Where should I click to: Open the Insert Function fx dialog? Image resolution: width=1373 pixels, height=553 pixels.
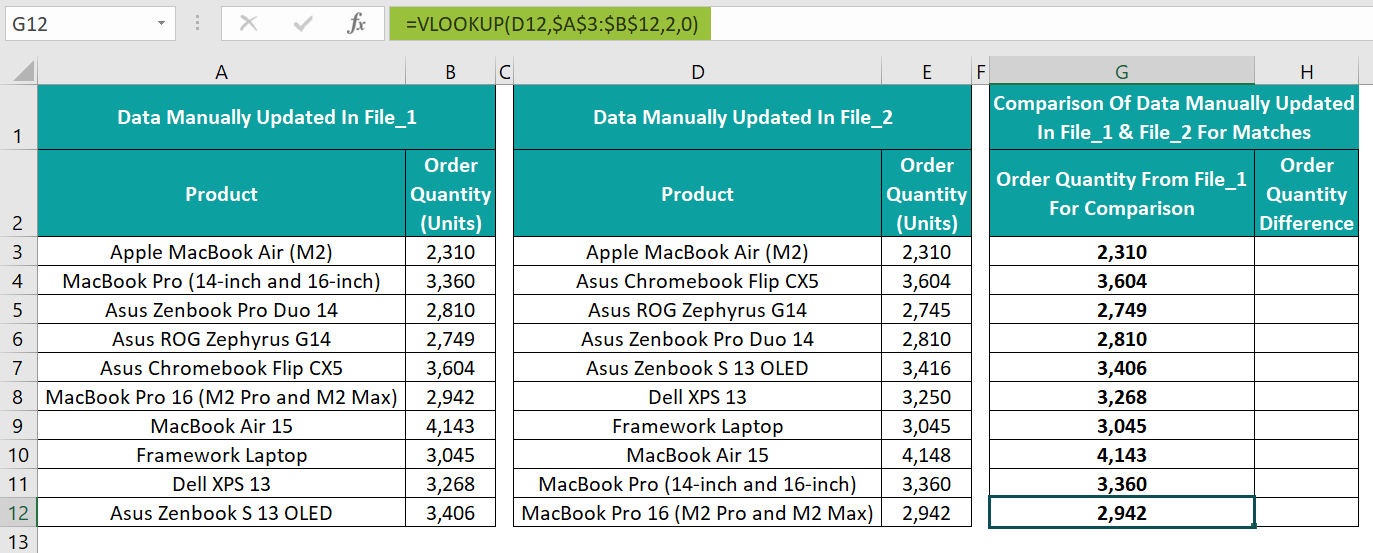pos(356,24)
